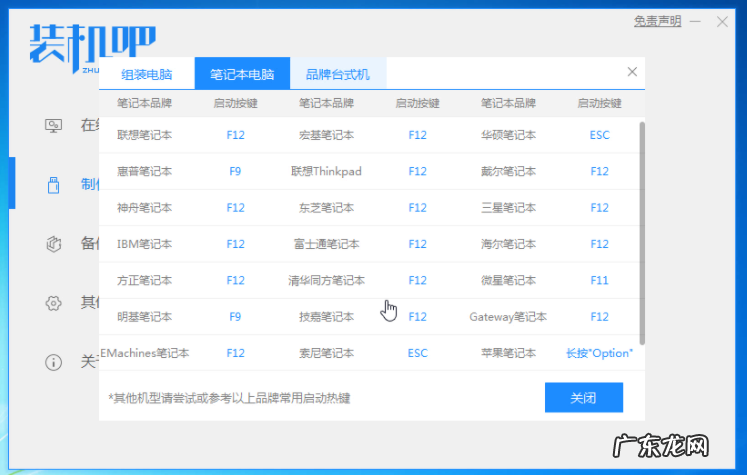This screenshot has height=475, width=747.
Task: Click the F11 hotkey for 微星笔记本
Action: [x=599, y=281]
